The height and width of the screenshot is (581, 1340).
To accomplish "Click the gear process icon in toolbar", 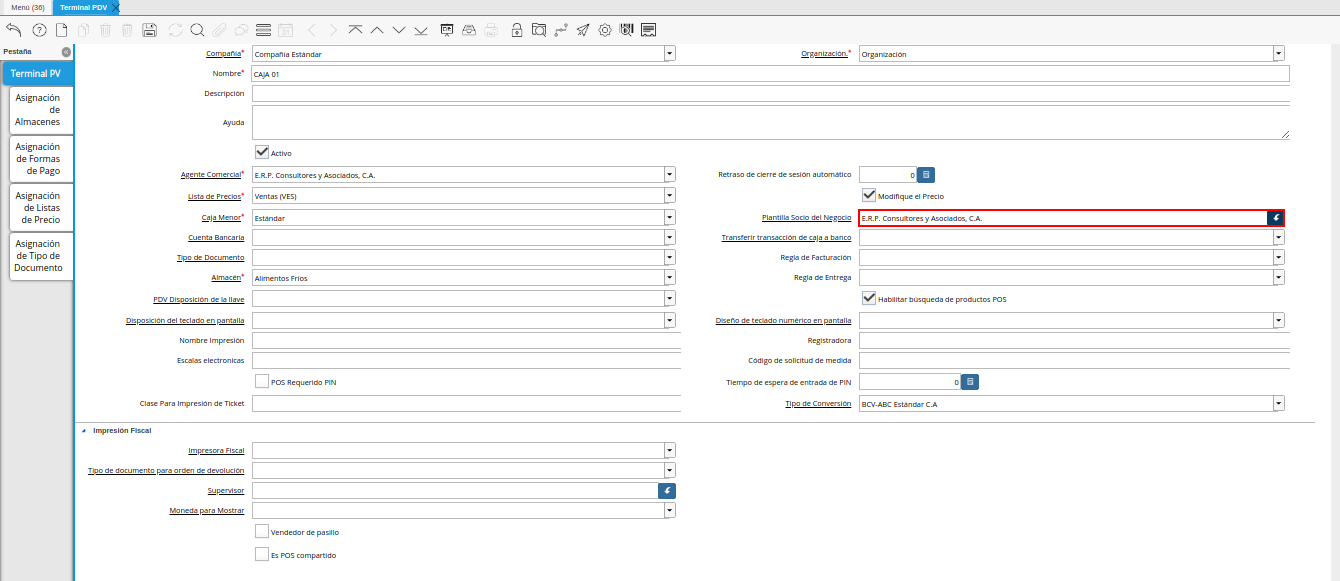I will click(x=605, y=30).
